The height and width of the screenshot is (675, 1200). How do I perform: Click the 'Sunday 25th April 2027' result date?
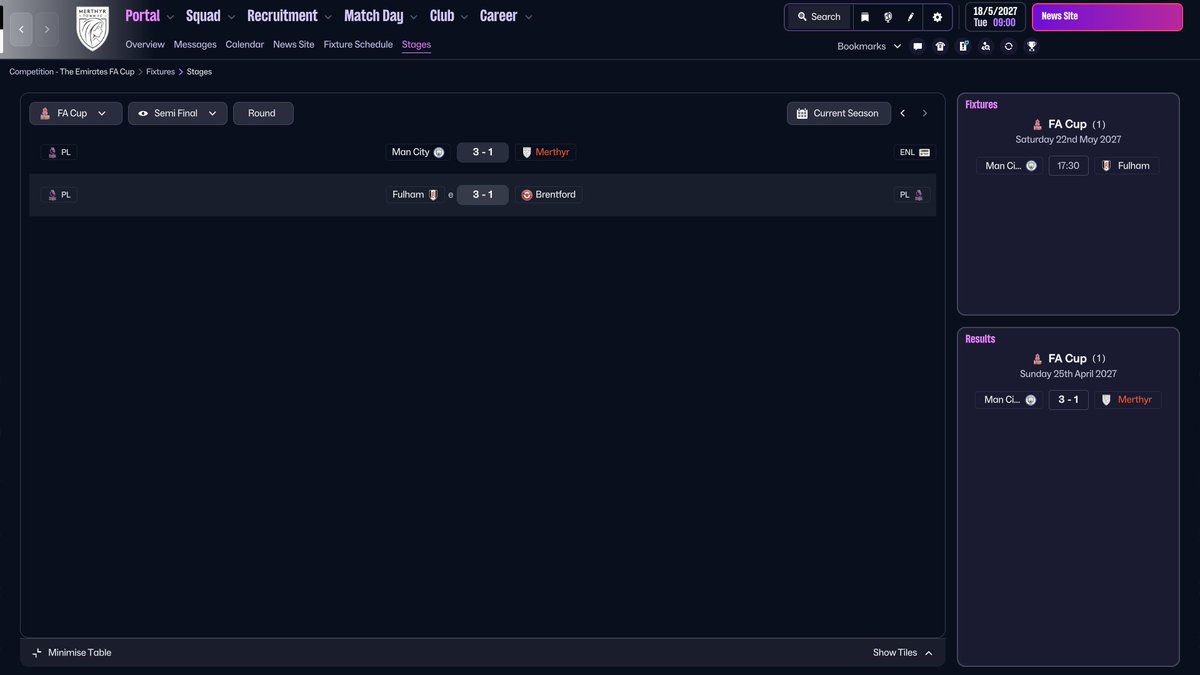click(1068, 374)
